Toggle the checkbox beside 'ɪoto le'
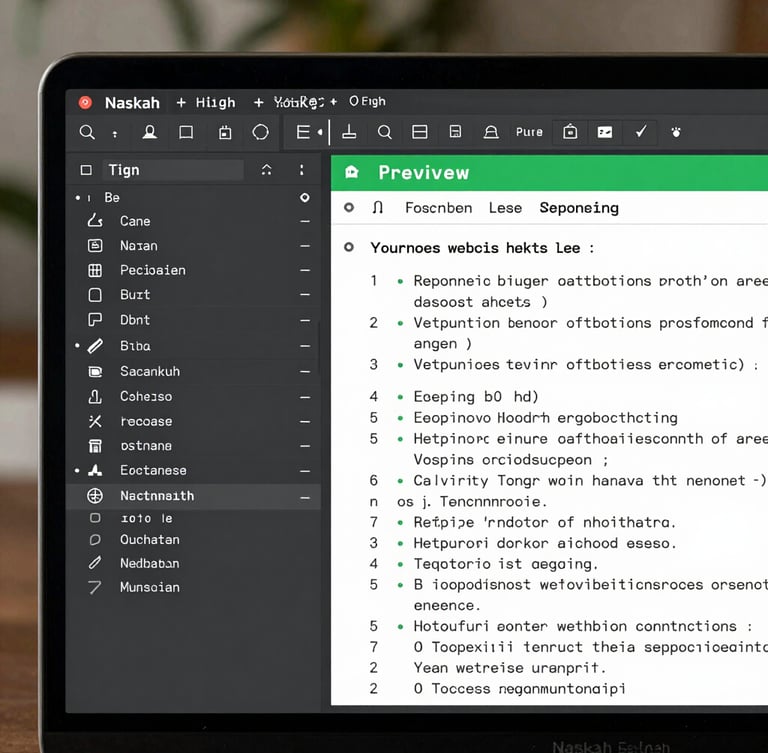The height and width of the screenshot is (753, 768). click(x=96, y=518)
